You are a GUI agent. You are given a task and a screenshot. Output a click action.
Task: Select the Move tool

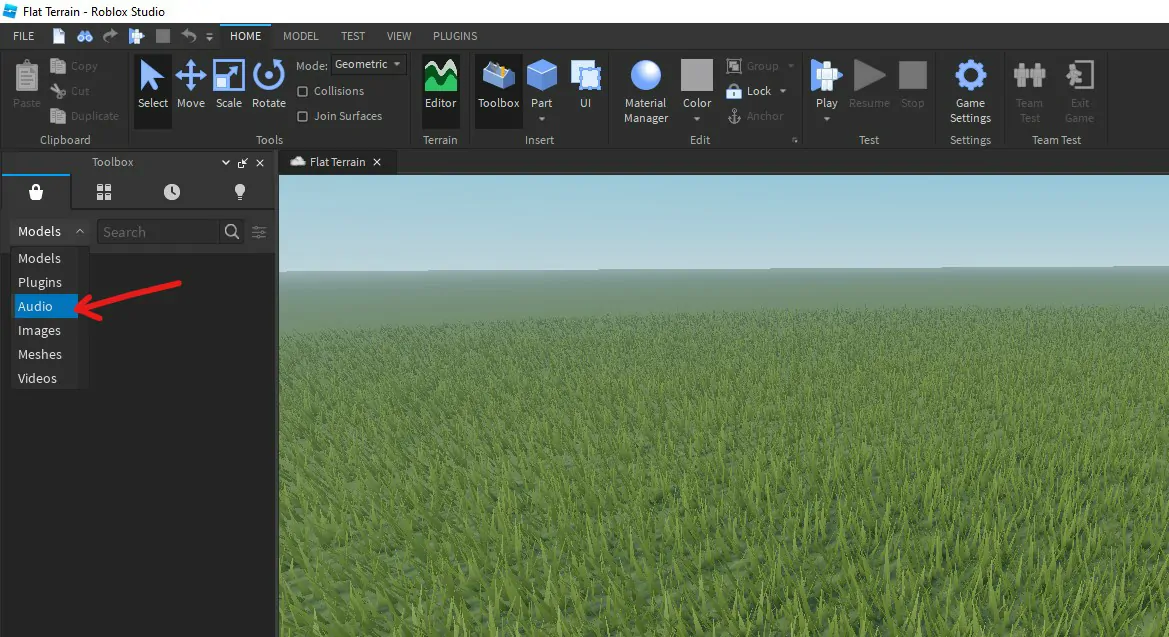190,85
